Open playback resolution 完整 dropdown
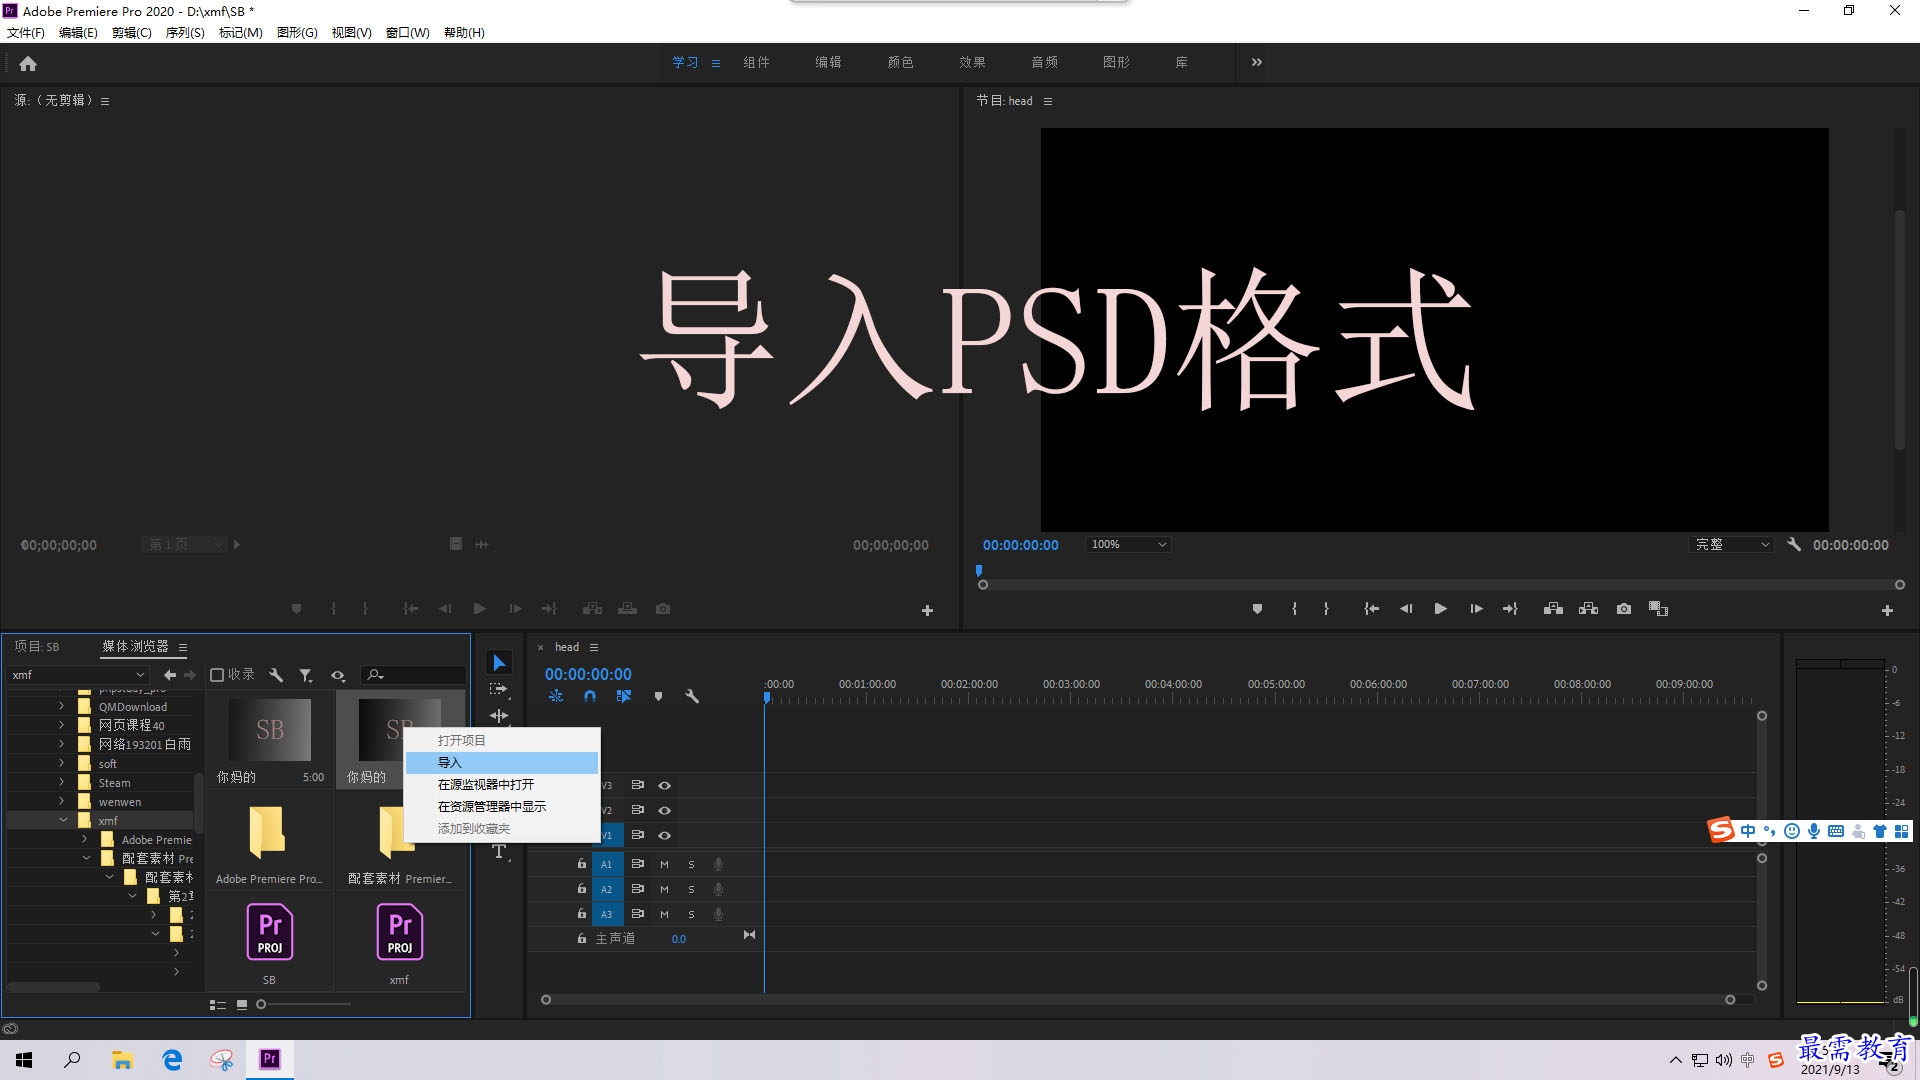Viewport: 1920px width, 1080px height. pos(1731,544)
